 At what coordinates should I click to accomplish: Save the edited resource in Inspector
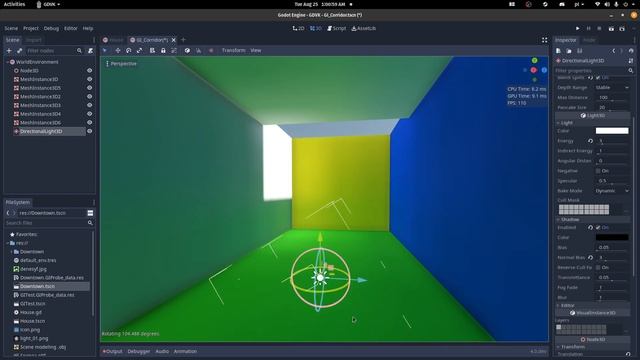580,51
